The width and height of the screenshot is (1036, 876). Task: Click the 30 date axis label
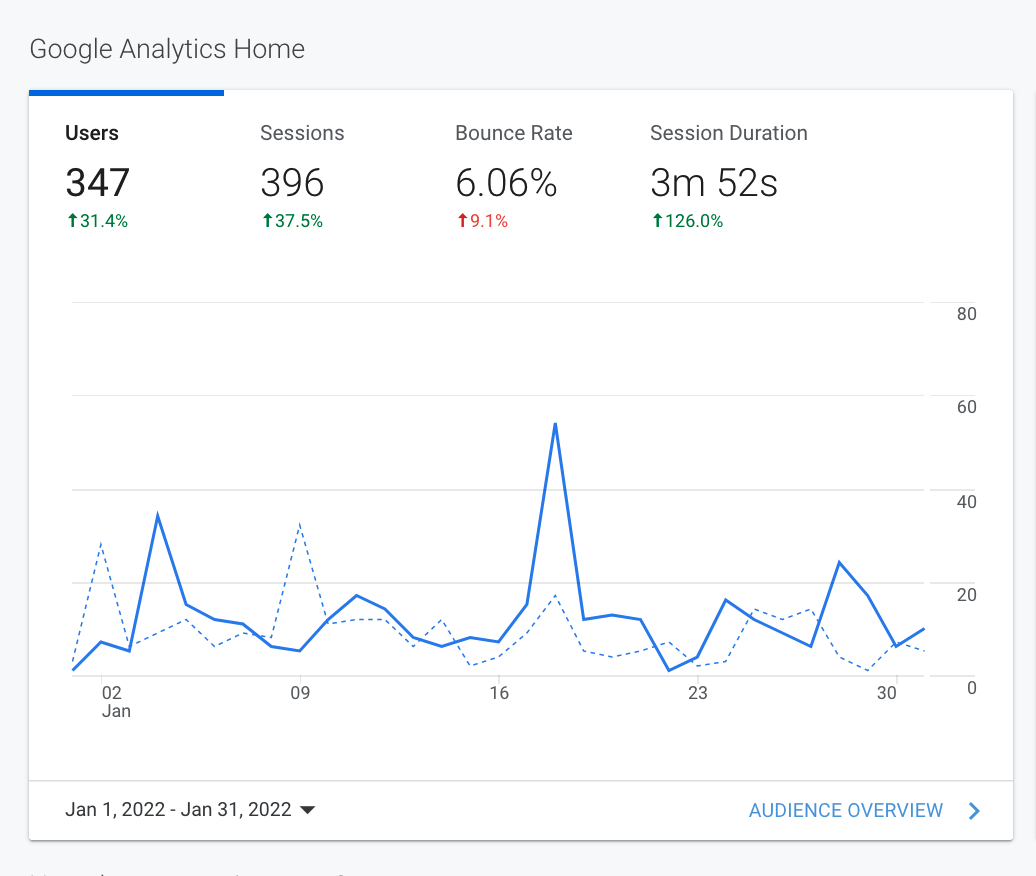[x=887, y=693]
